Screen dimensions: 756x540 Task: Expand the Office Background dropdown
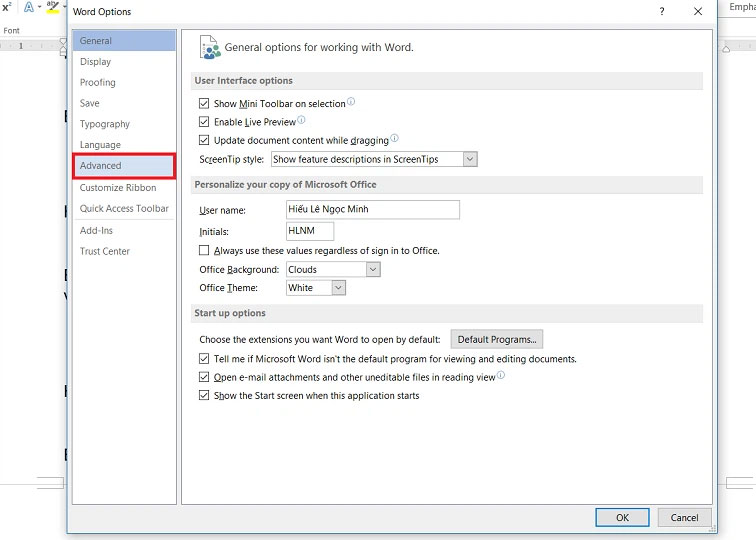[373, 270]
